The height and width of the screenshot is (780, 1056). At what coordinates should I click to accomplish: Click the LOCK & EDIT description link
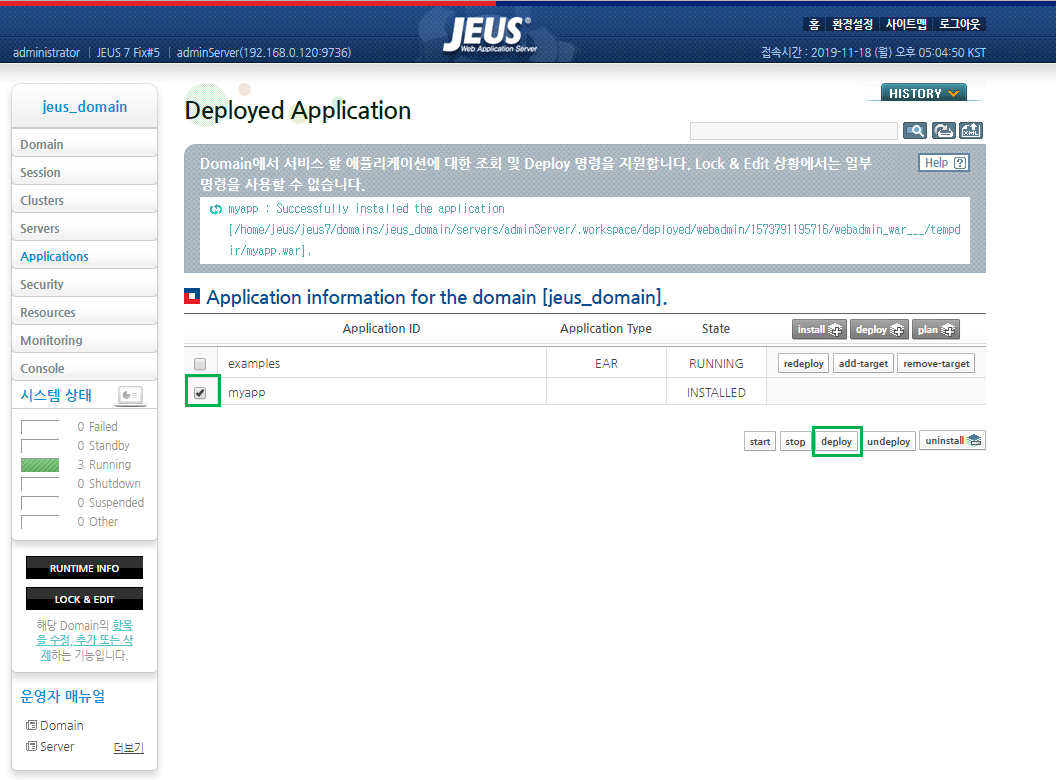coord(85,640)
